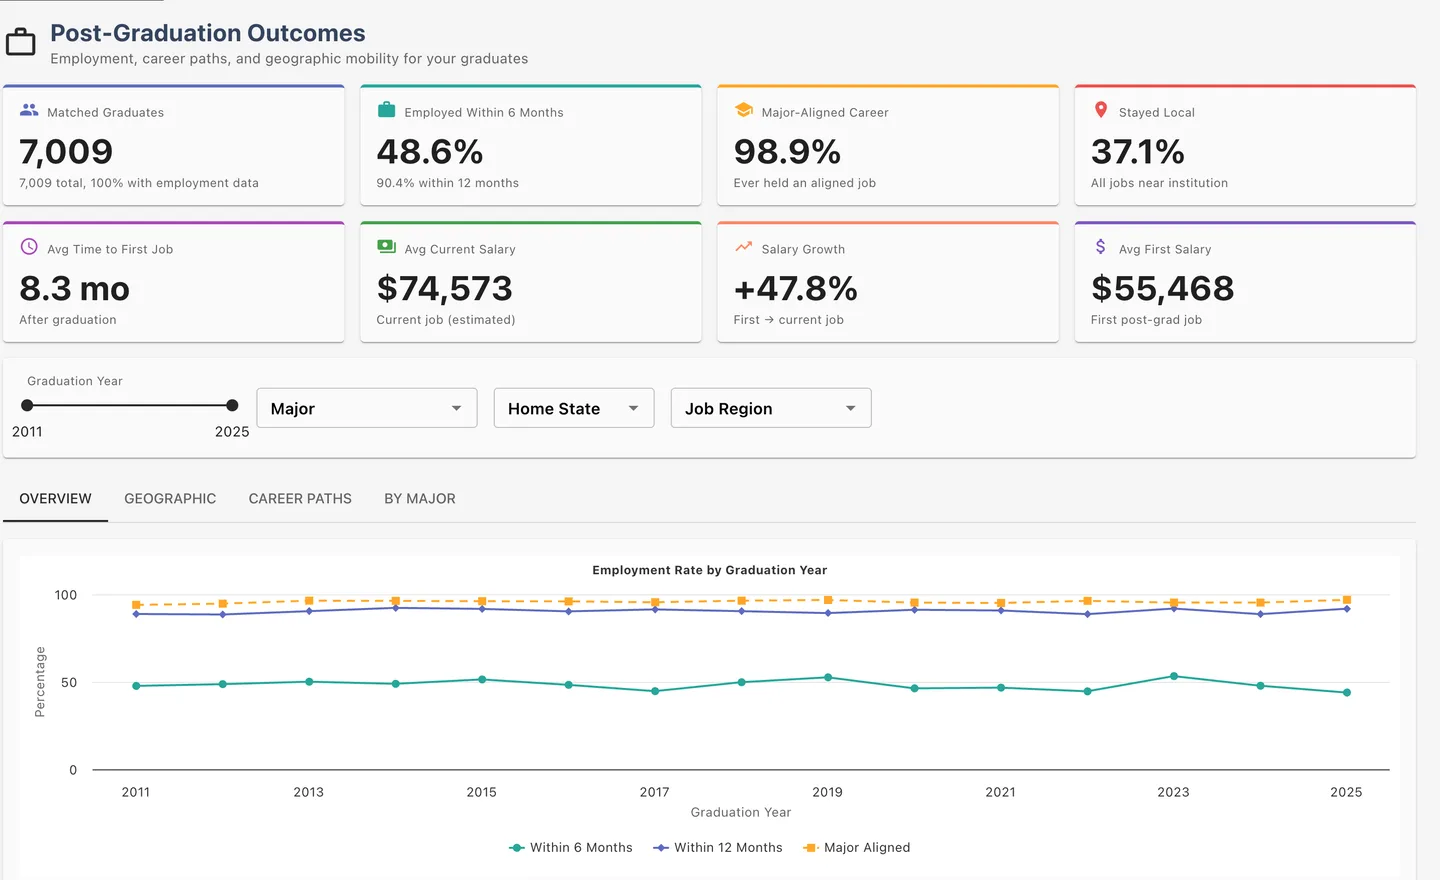Toggle the Within 6 Months legend series

(571, 847)
